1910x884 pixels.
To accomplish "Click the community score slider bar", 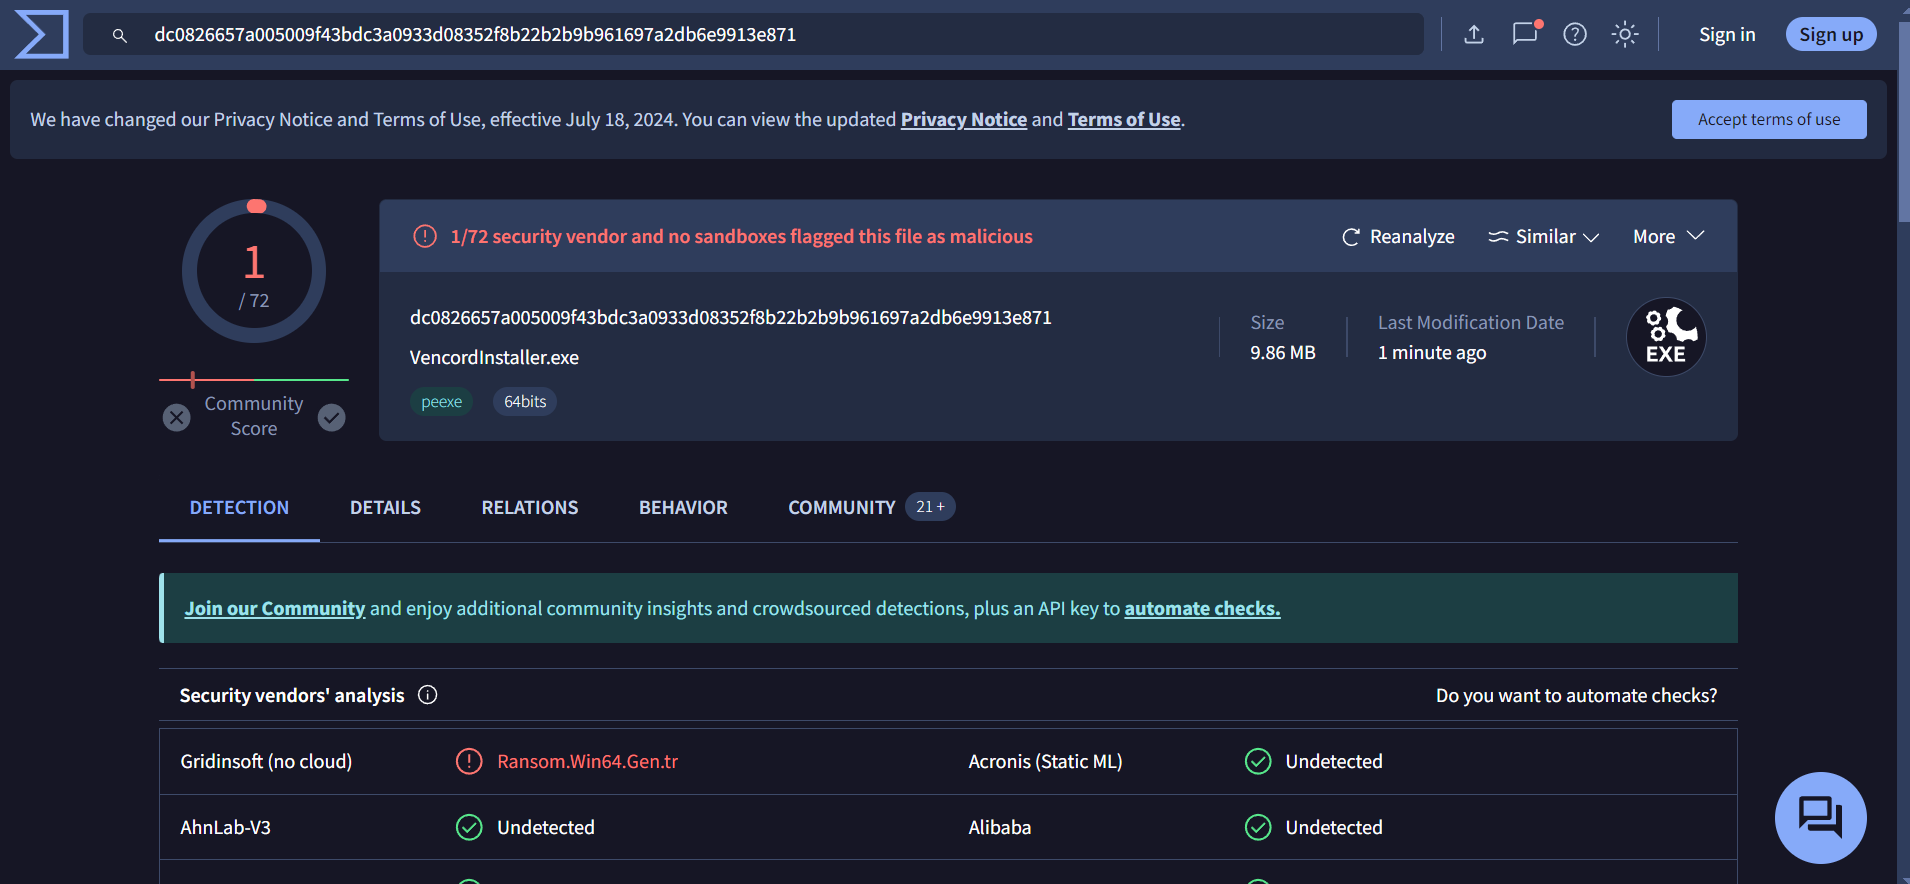I will [254, 380].
